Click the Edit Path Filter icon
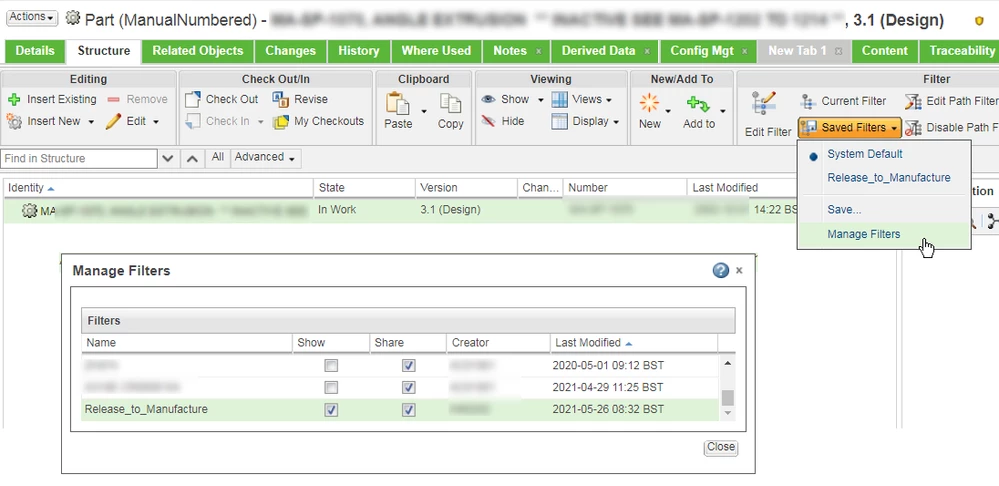Screen dimensions: 999x486 click(x=913, y=101)
